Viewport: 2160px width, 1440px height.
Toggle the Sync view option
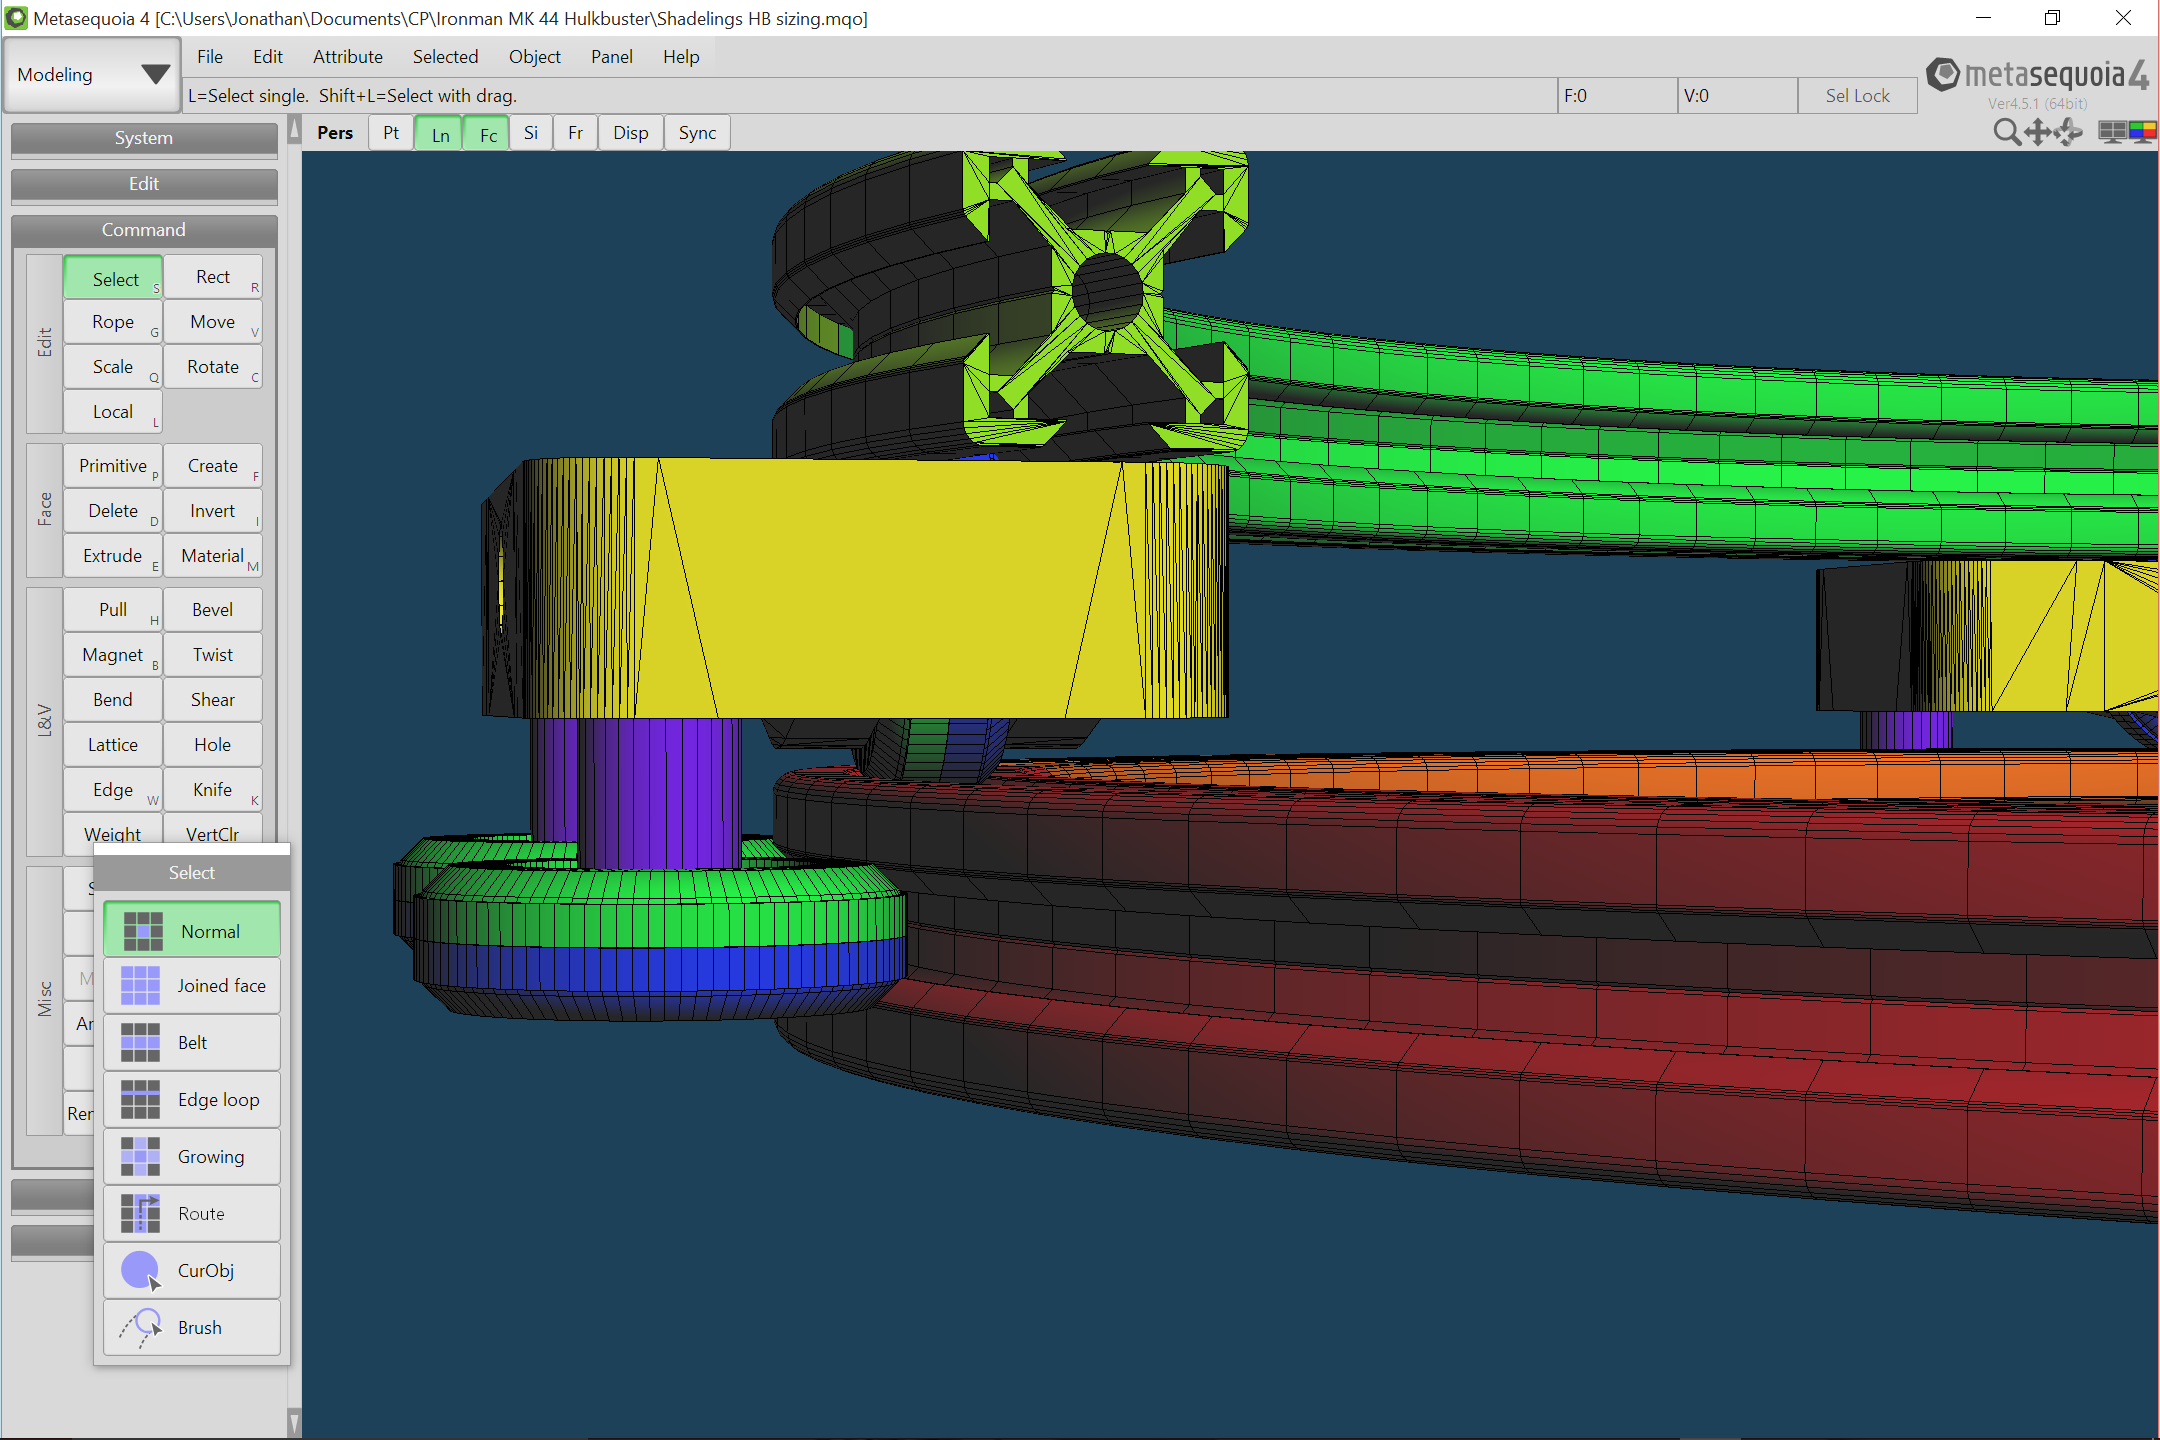[x=697, y=133]
